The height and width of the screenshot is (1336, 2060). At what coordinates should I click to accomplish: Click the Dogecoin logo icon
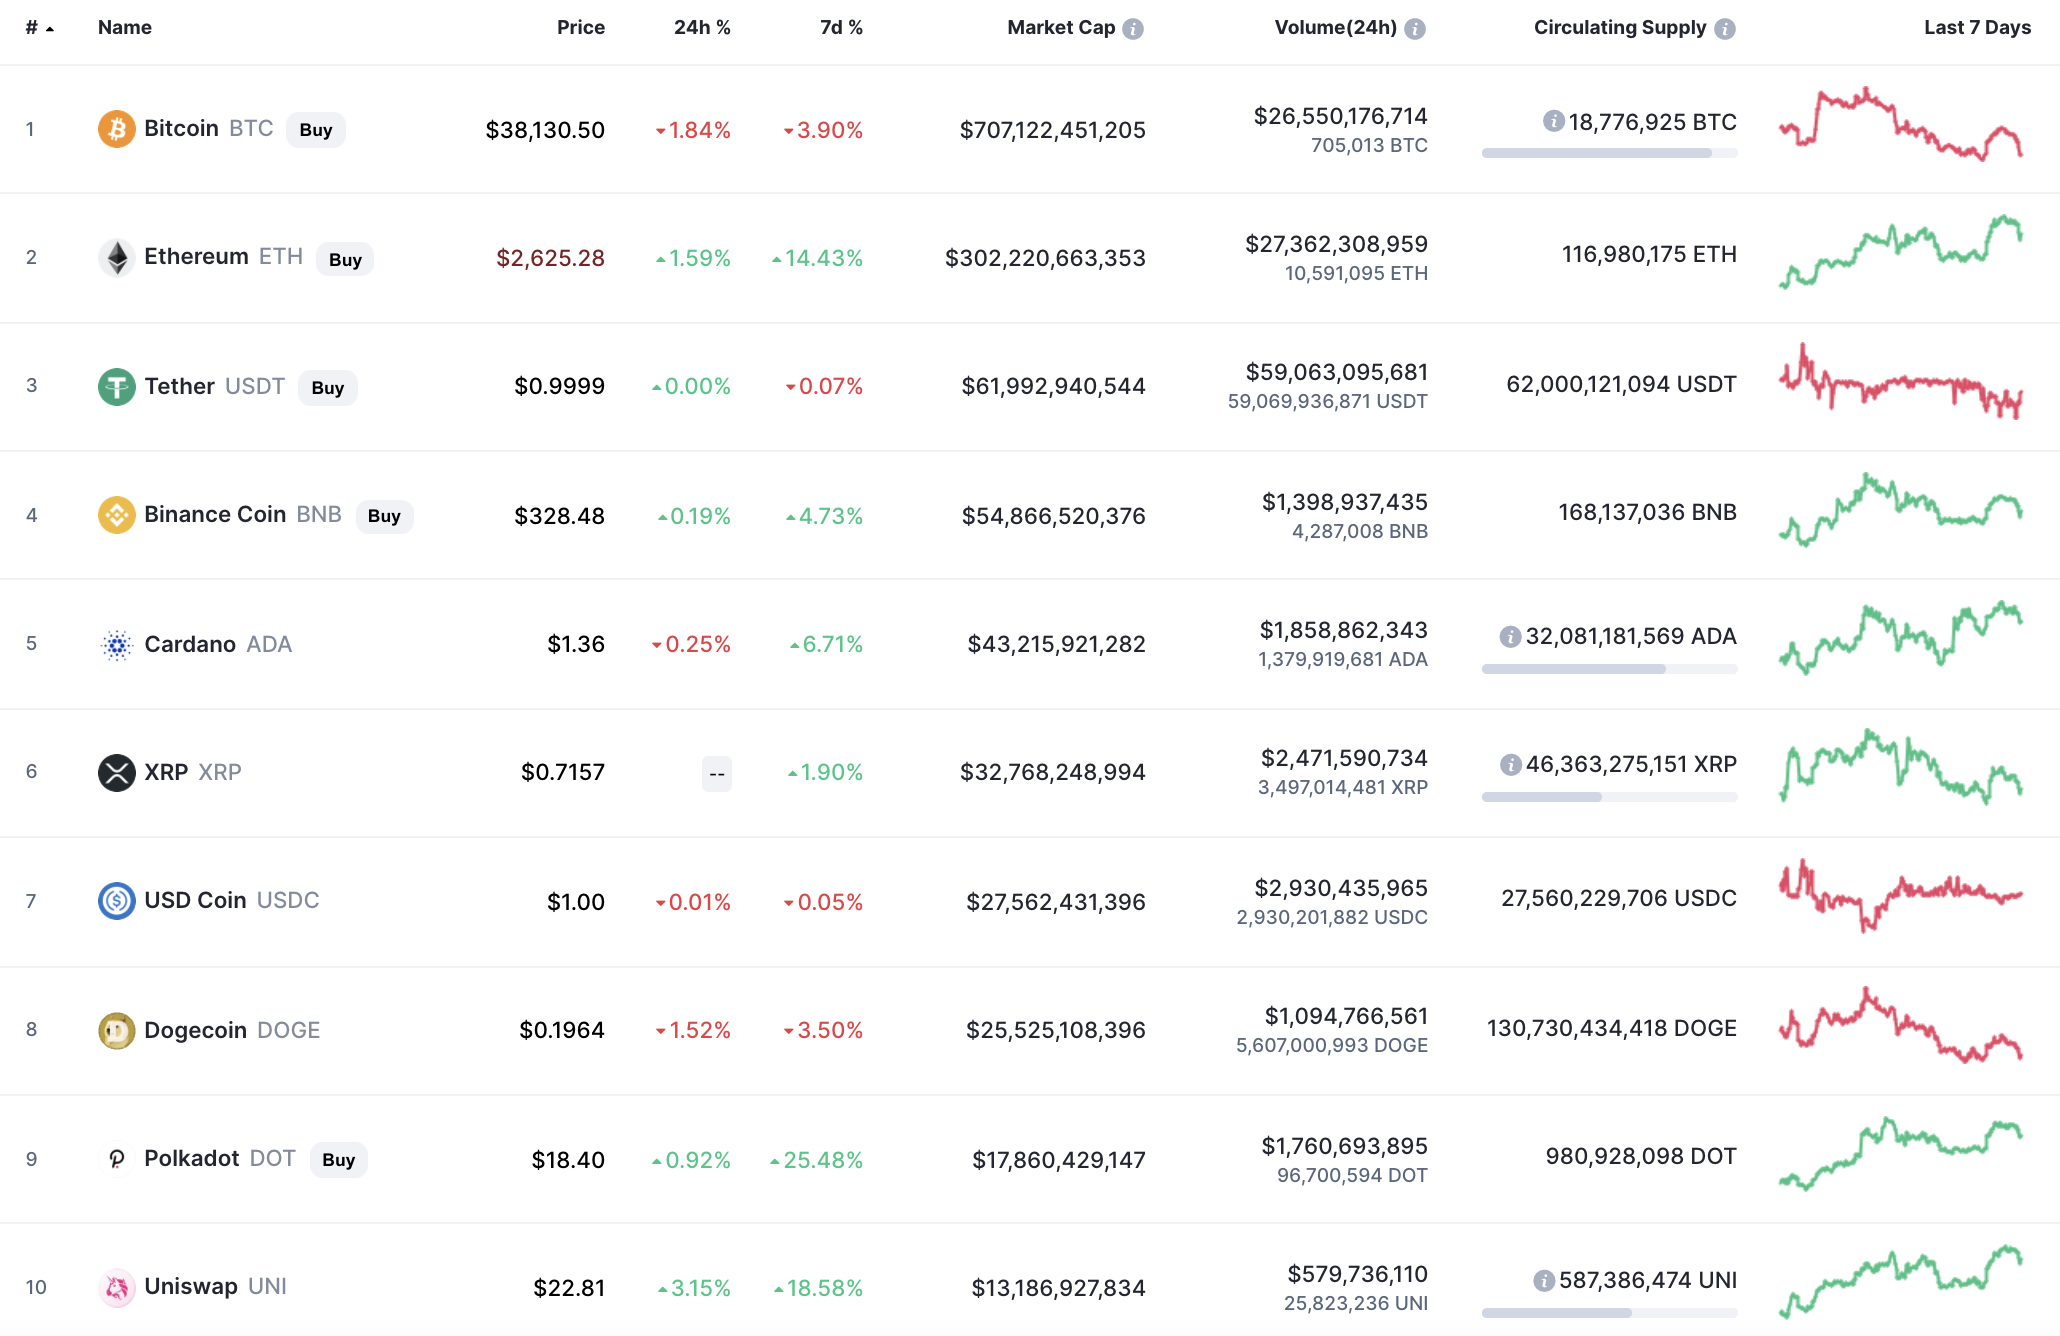(x=116, y=1030)
